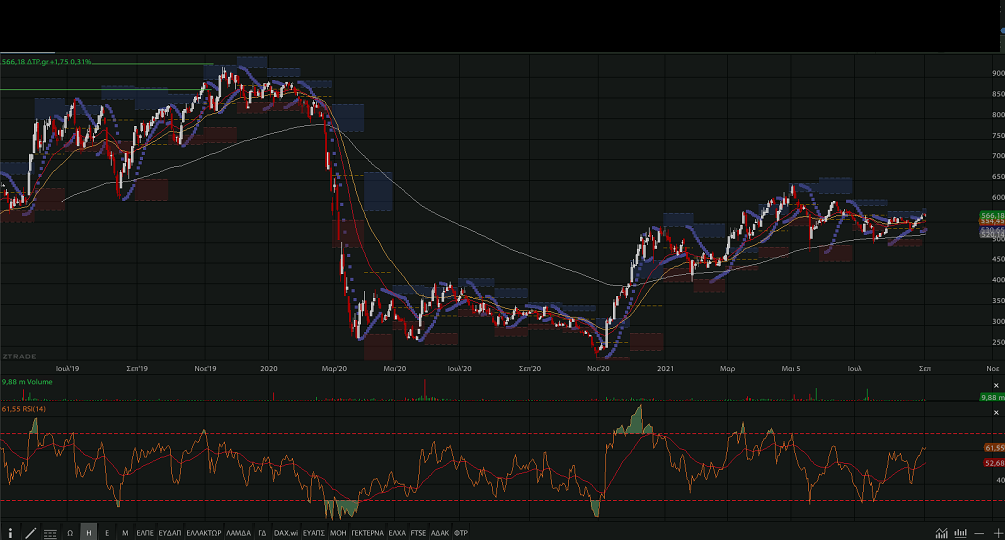
Task: Click the 9,88 m Volume label
Action: tap(27, 382)
